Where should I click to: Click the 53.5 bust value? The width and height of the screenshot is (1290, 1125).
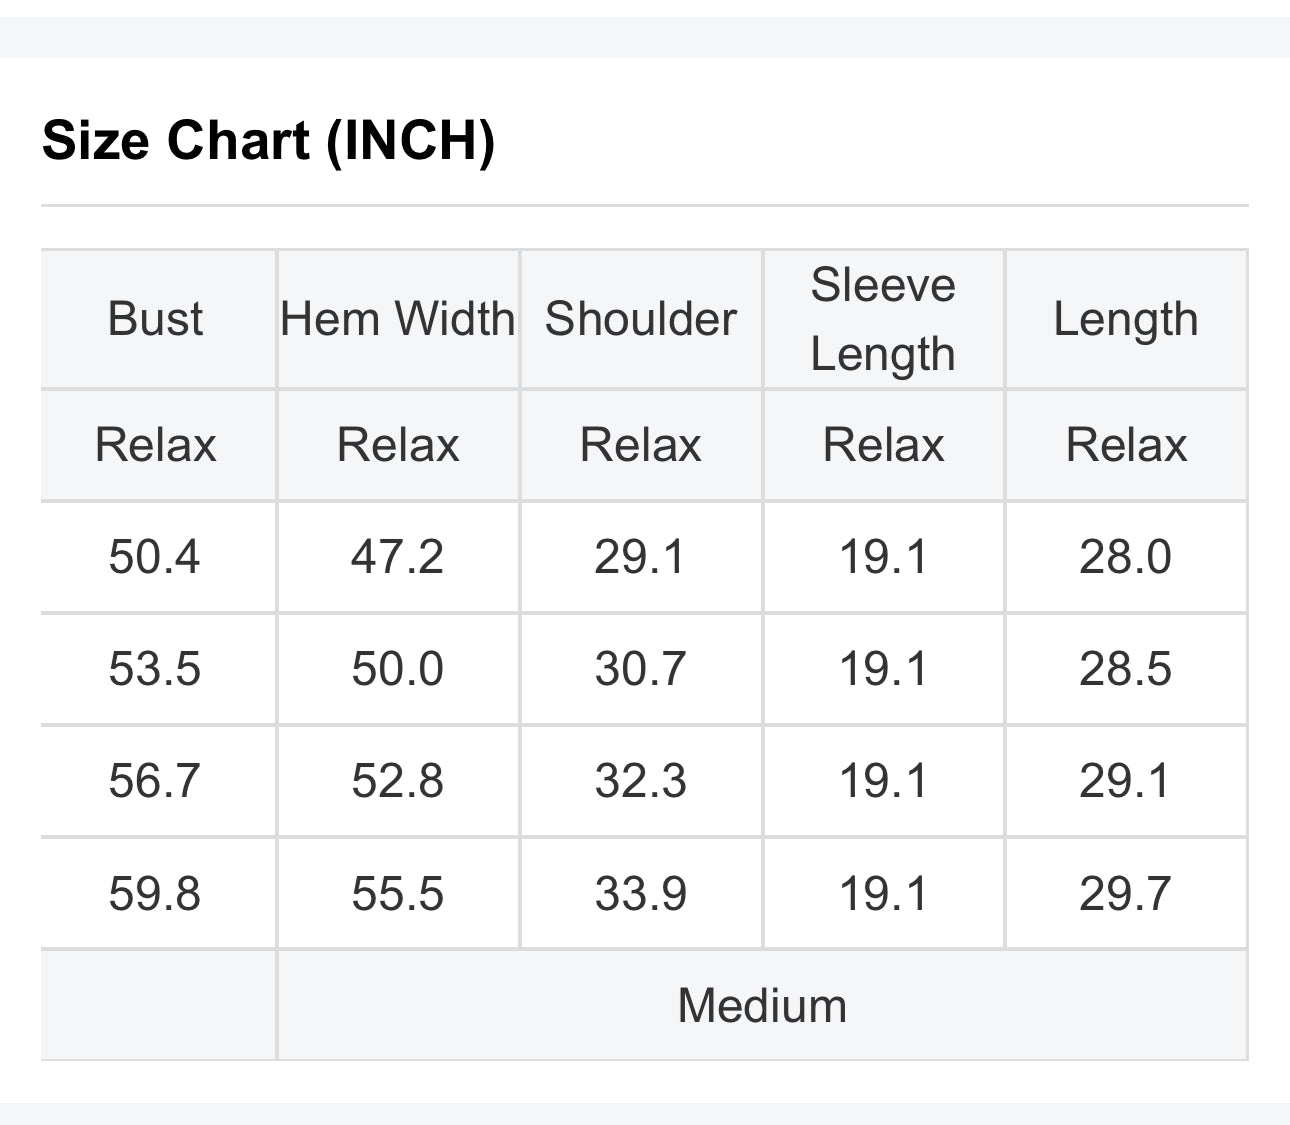155,669
